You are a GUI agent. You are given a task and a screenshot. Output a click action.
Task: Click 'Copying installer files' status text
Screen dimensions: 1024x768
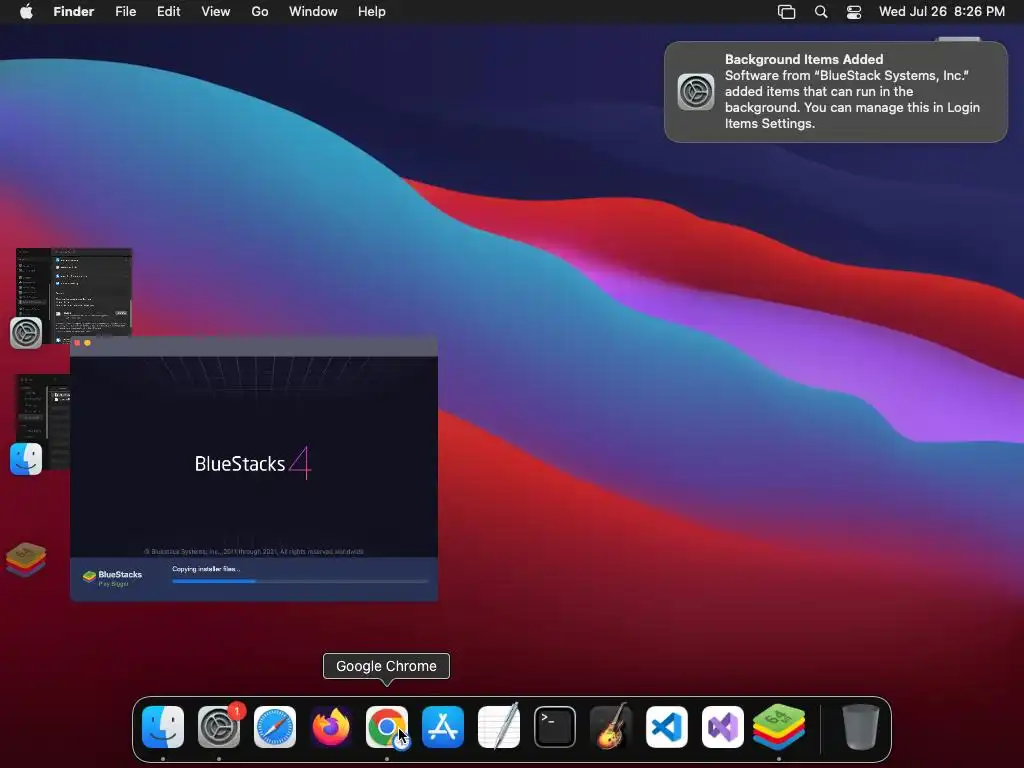(206, 569)
